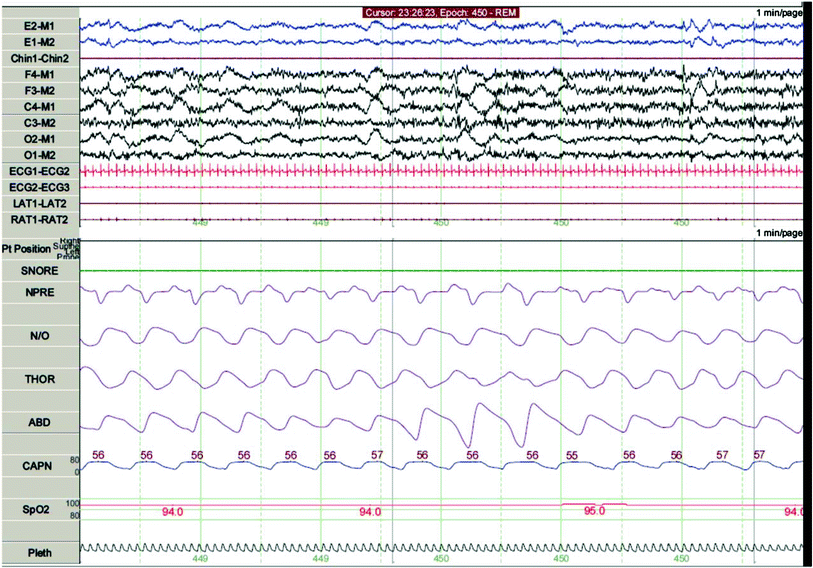
Task: Click the C3-M2 EEG channel label
Action: (x=39, y=123)
